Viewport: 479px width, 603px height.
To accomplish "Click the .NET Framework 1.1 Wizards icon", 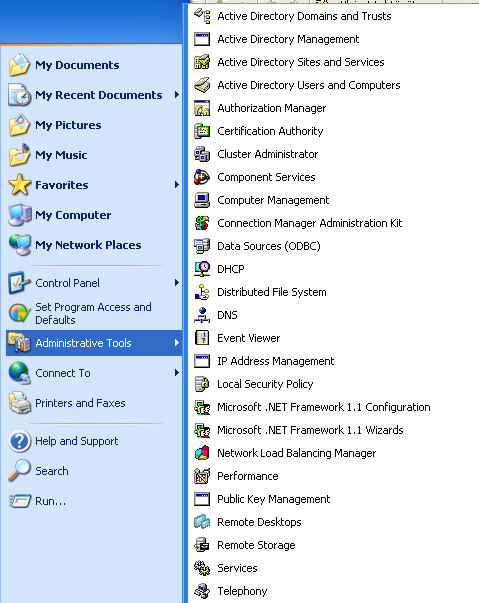I will [x=202, y=430].
